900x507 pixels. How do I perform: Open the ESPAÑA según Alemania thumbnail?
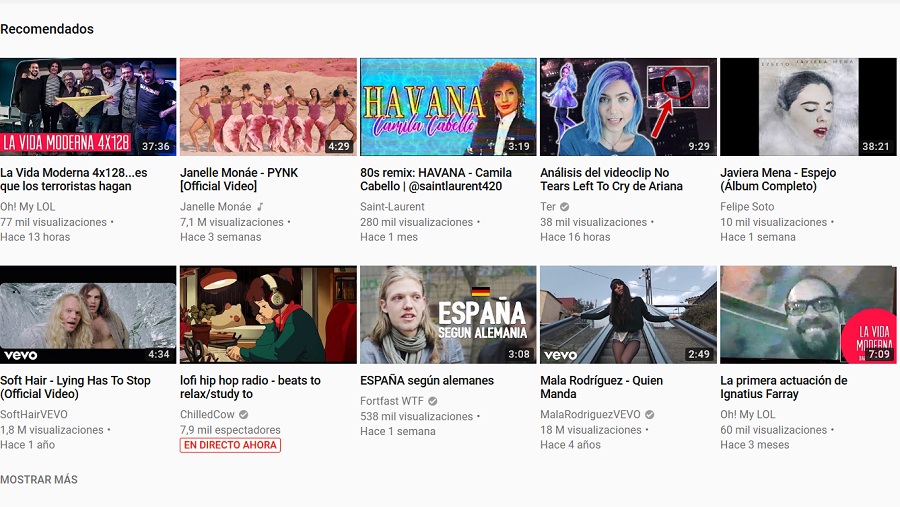pyautogui.click(x=448, y=314)
